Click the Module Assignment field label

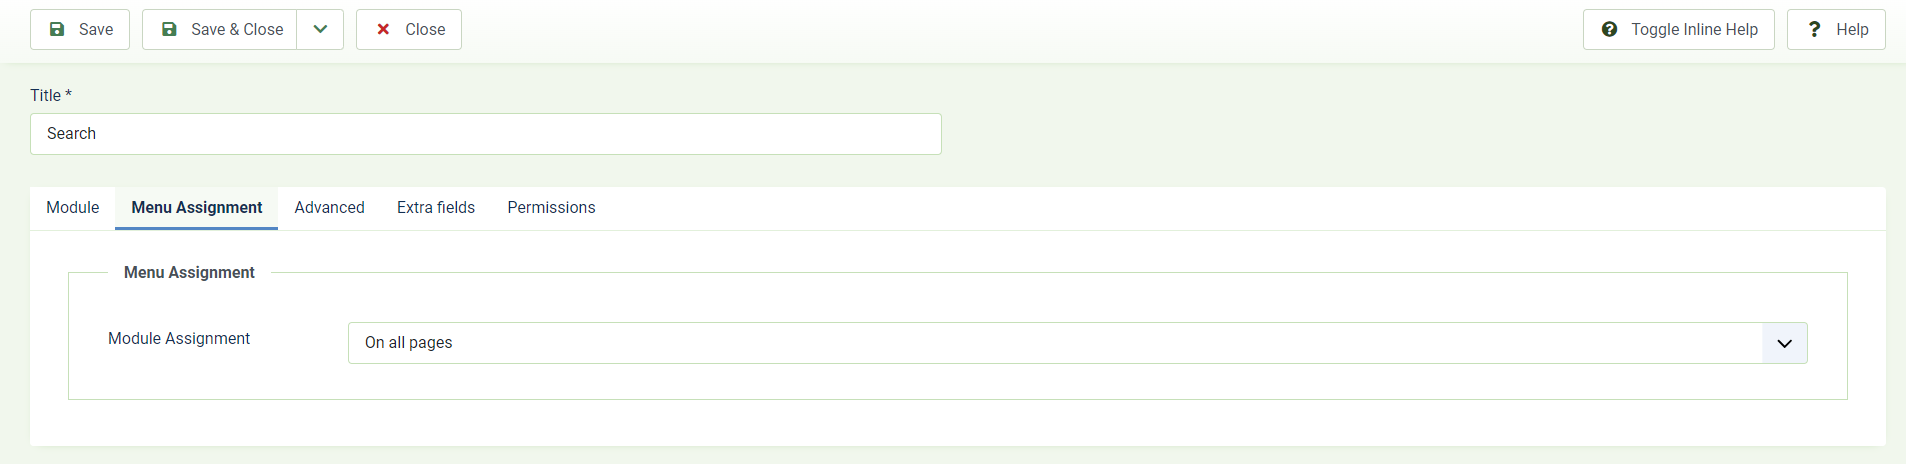tap(179, 339)
